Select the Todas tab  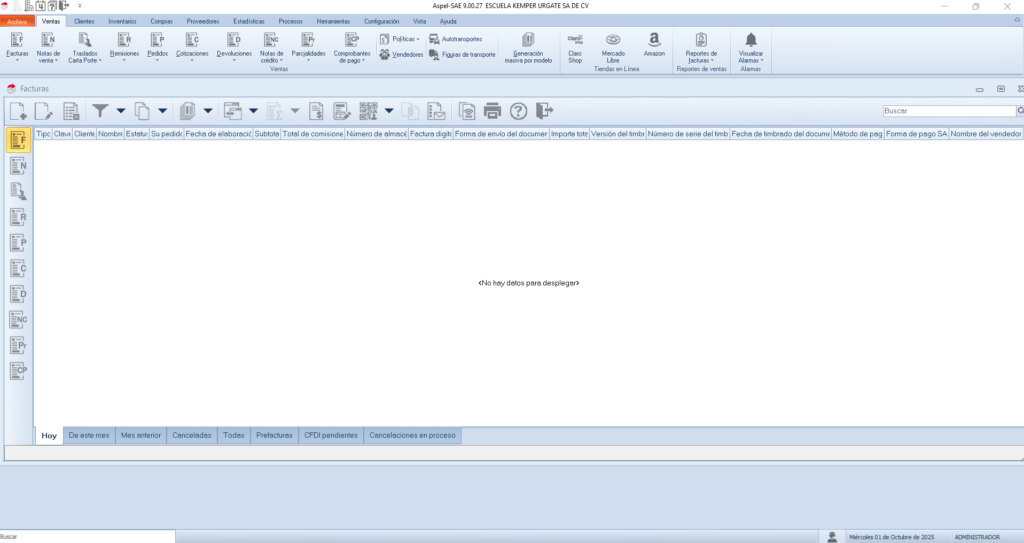[234, 435]
